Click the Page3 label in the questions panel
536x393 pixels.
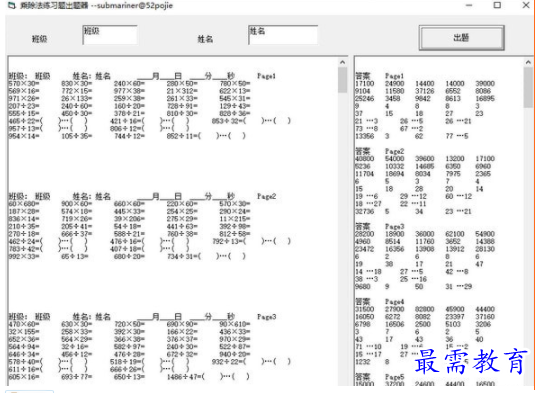(x=266, y=316)
